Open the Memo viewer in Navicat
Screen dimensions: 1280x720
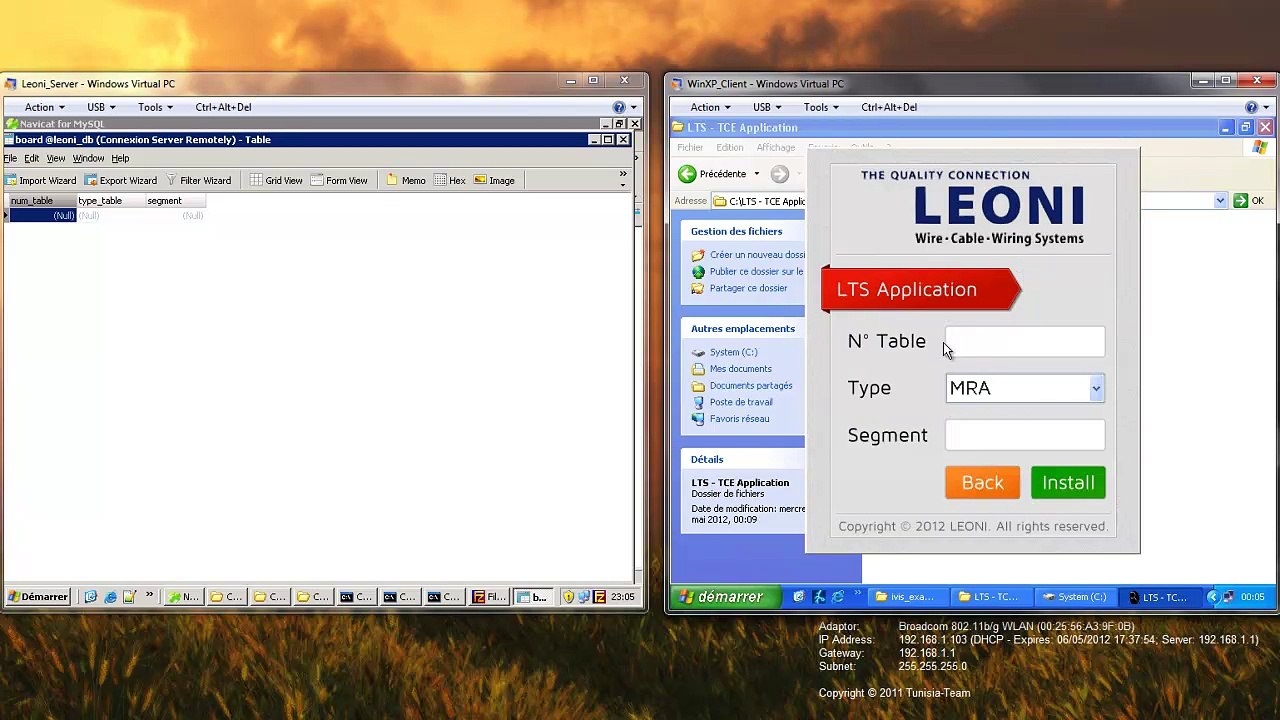[406, 181]
